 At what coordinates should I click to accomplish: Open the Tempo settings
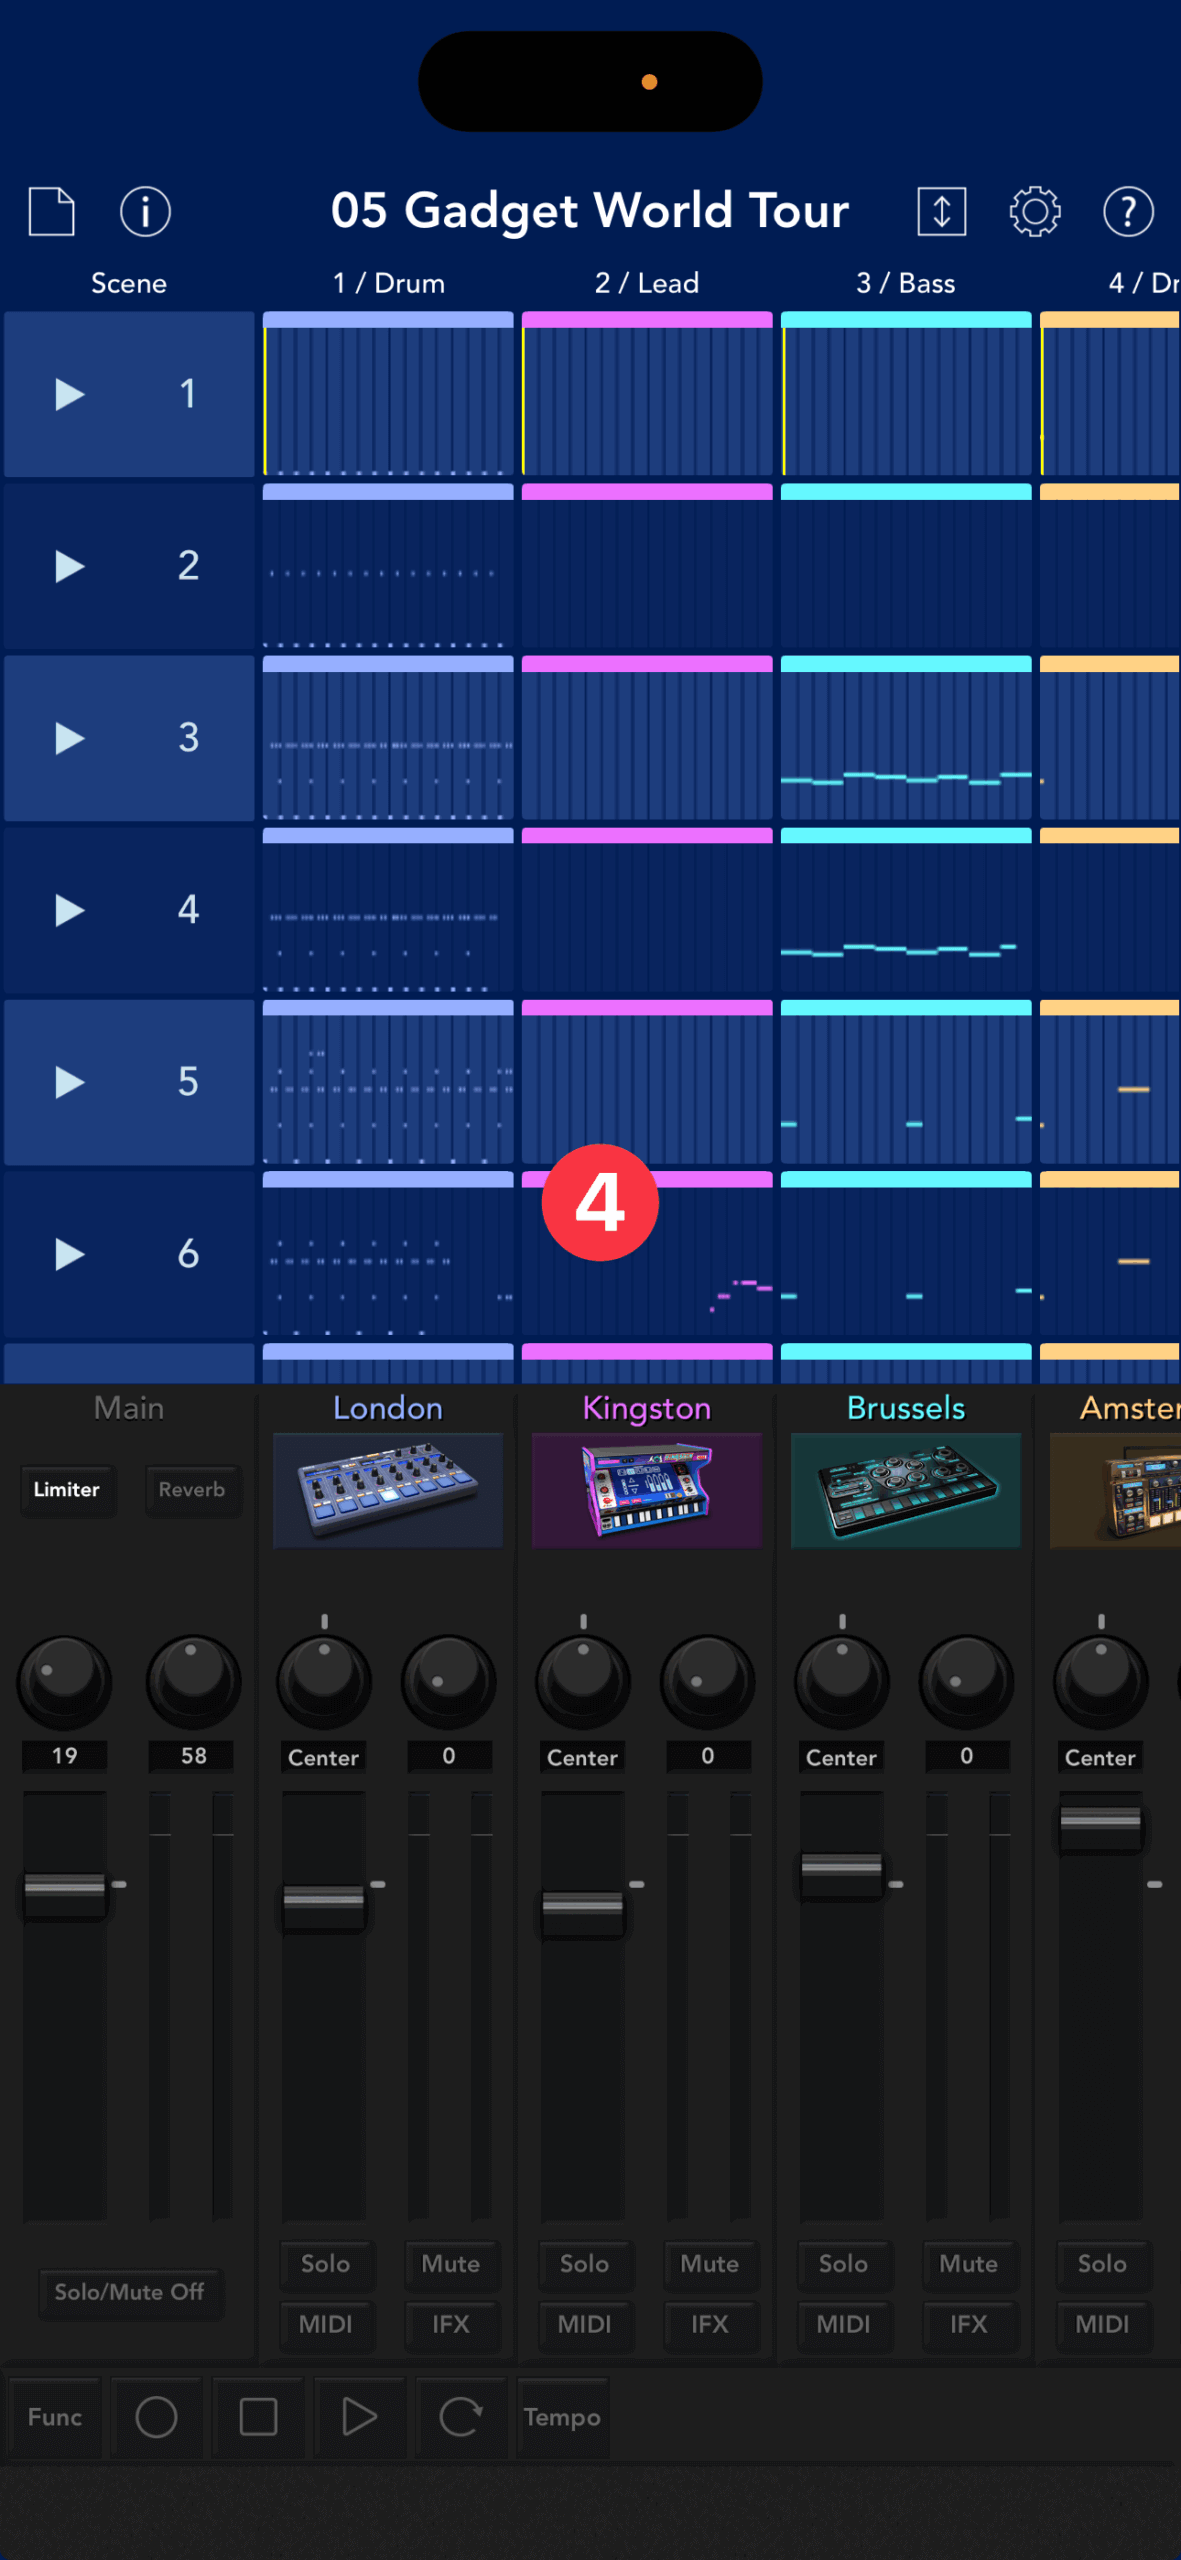(x=562, y=2417)
